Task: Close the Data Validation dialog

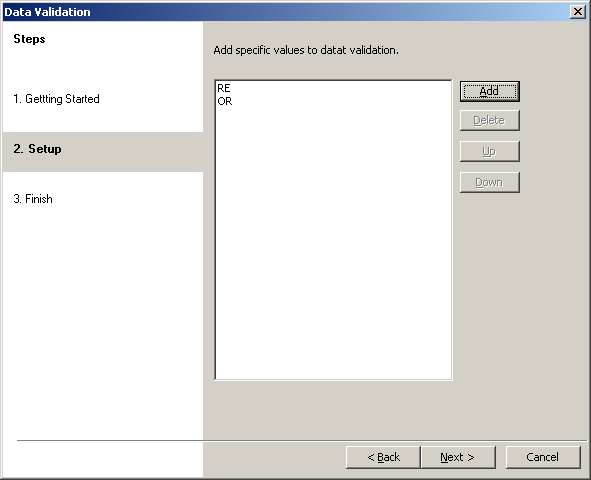Action: tap(578, 12)
